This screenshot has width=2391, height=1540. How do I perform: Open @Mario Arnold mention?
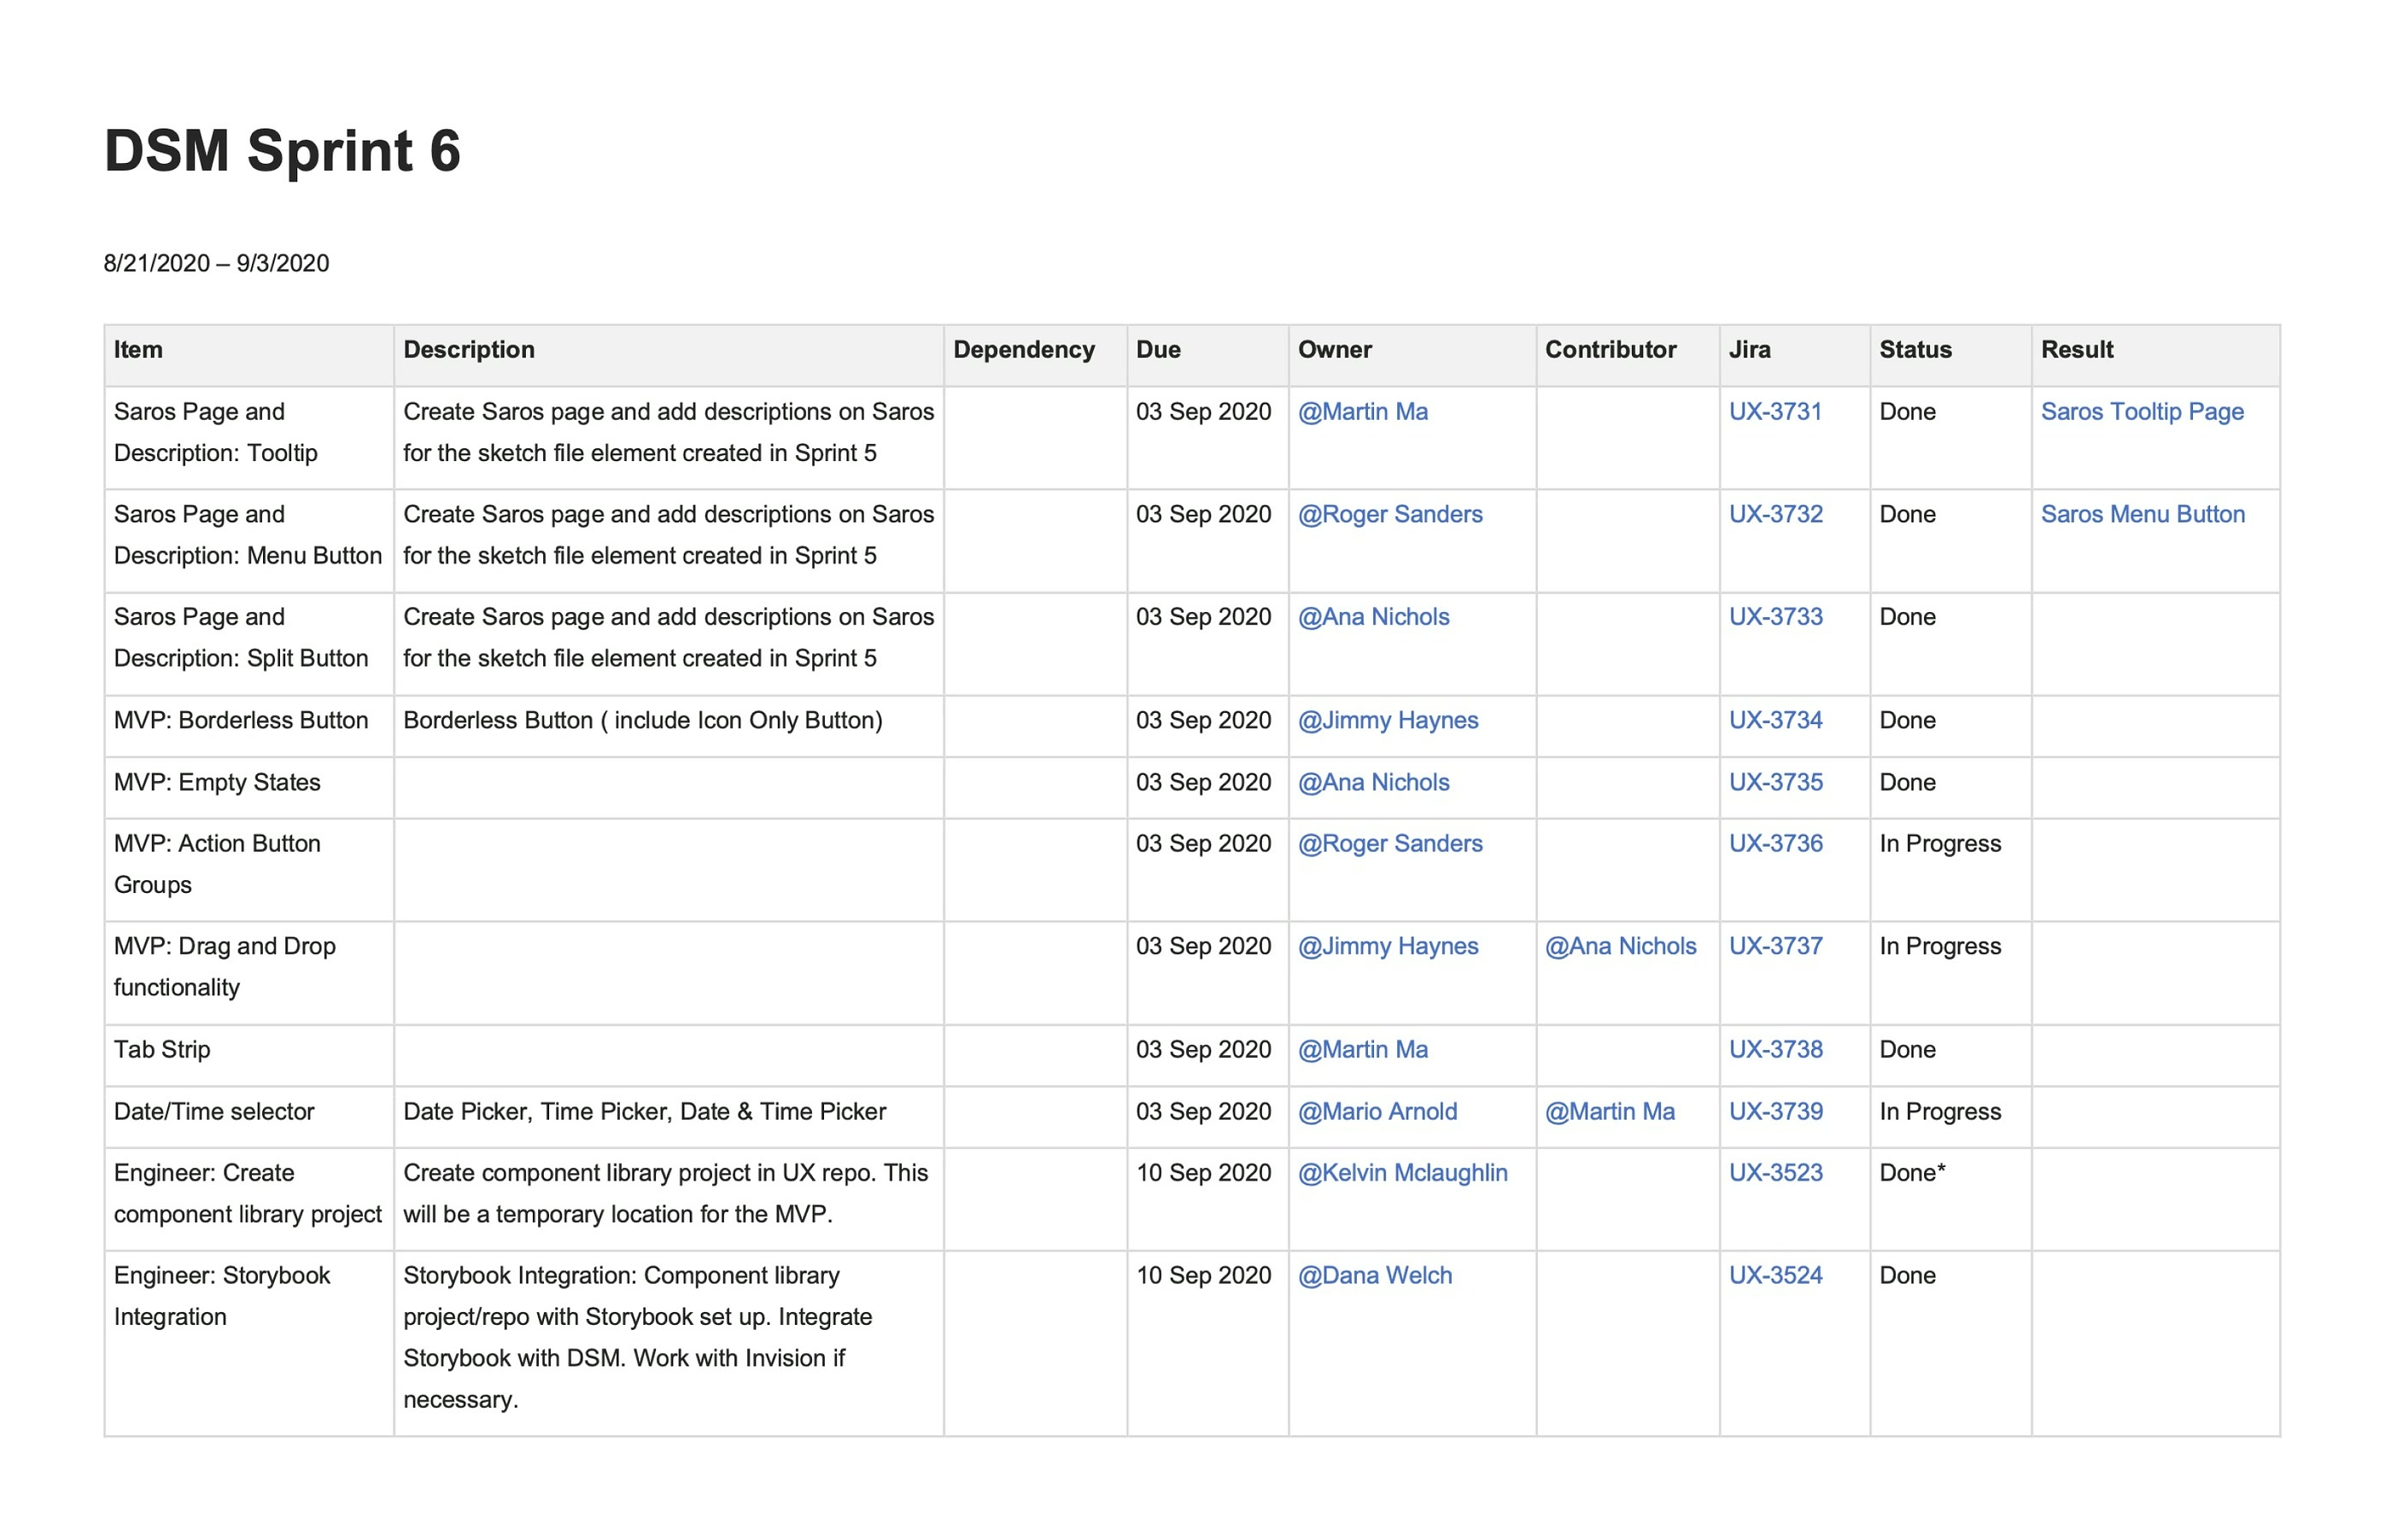(x=1377, y=1111)
